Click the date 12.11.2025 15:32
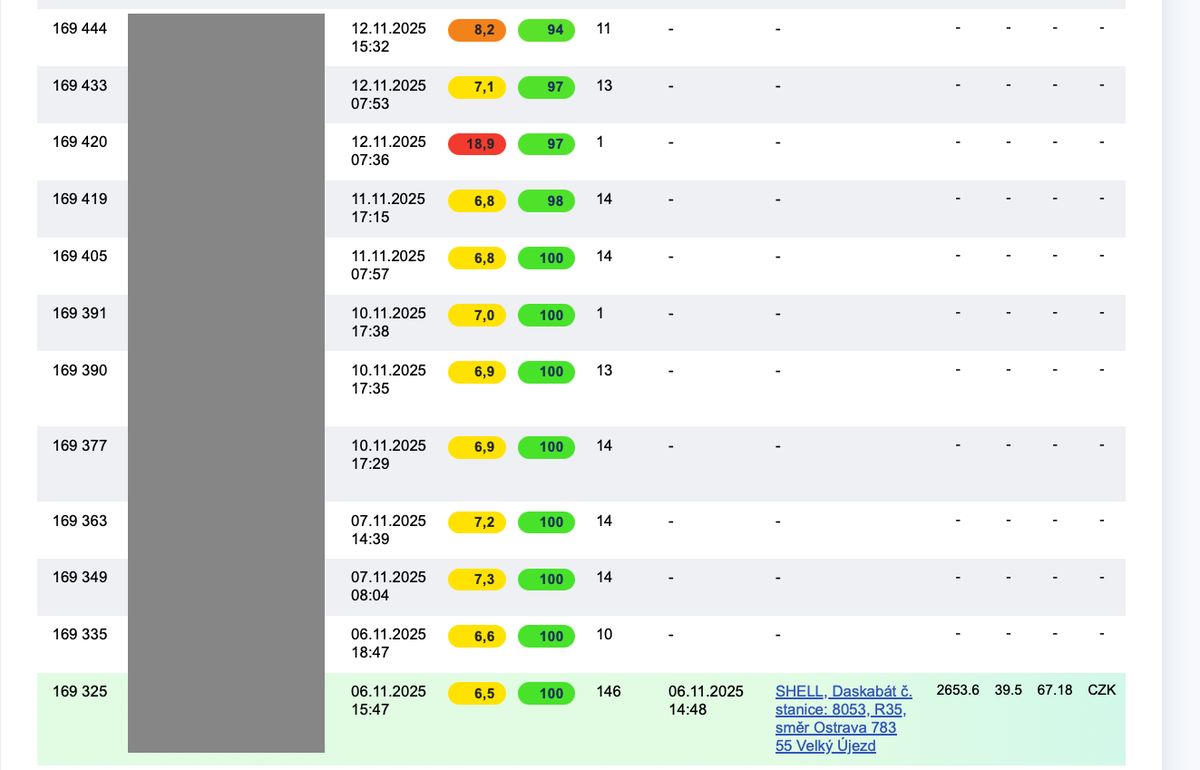The width and height of the screenshot is (1200, 770). (x=388, y=37)
